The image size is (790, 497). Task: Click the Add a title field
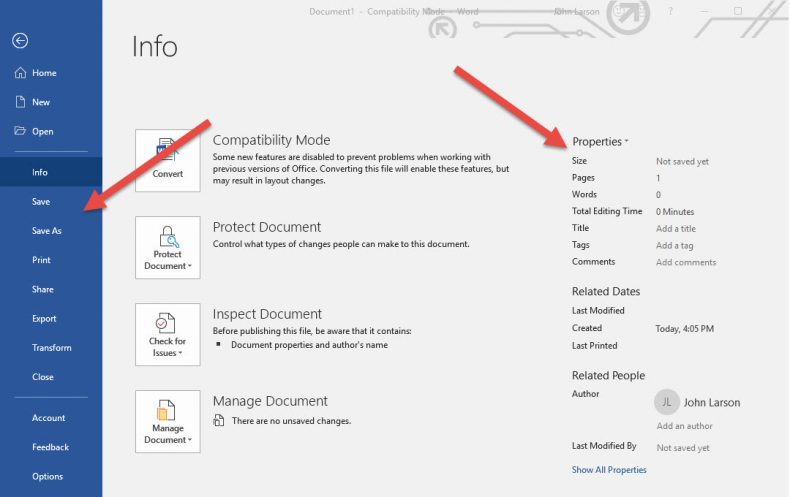[x=676, y=229]
